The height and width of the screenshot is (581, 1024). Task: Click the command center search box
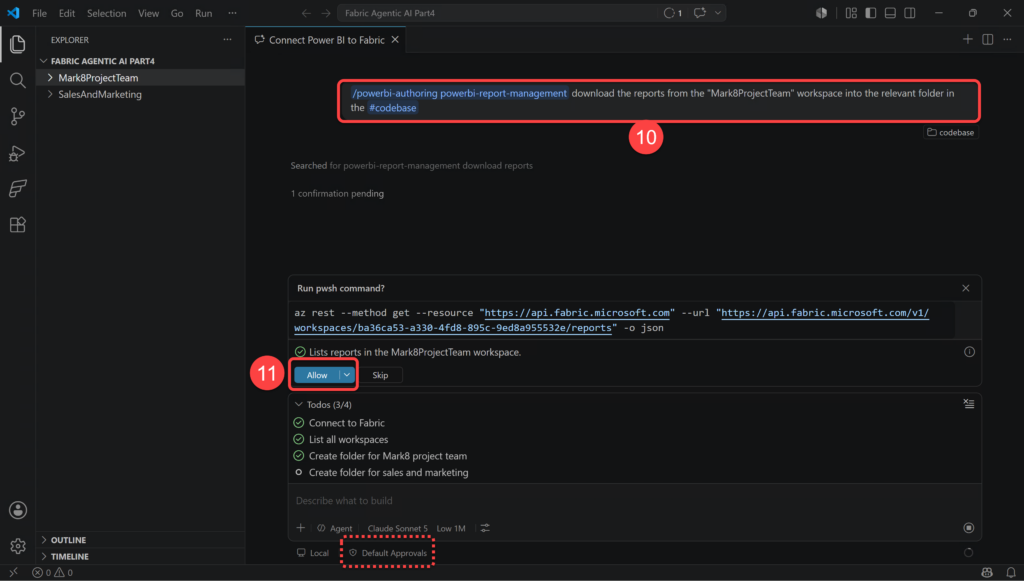[496, 13]
